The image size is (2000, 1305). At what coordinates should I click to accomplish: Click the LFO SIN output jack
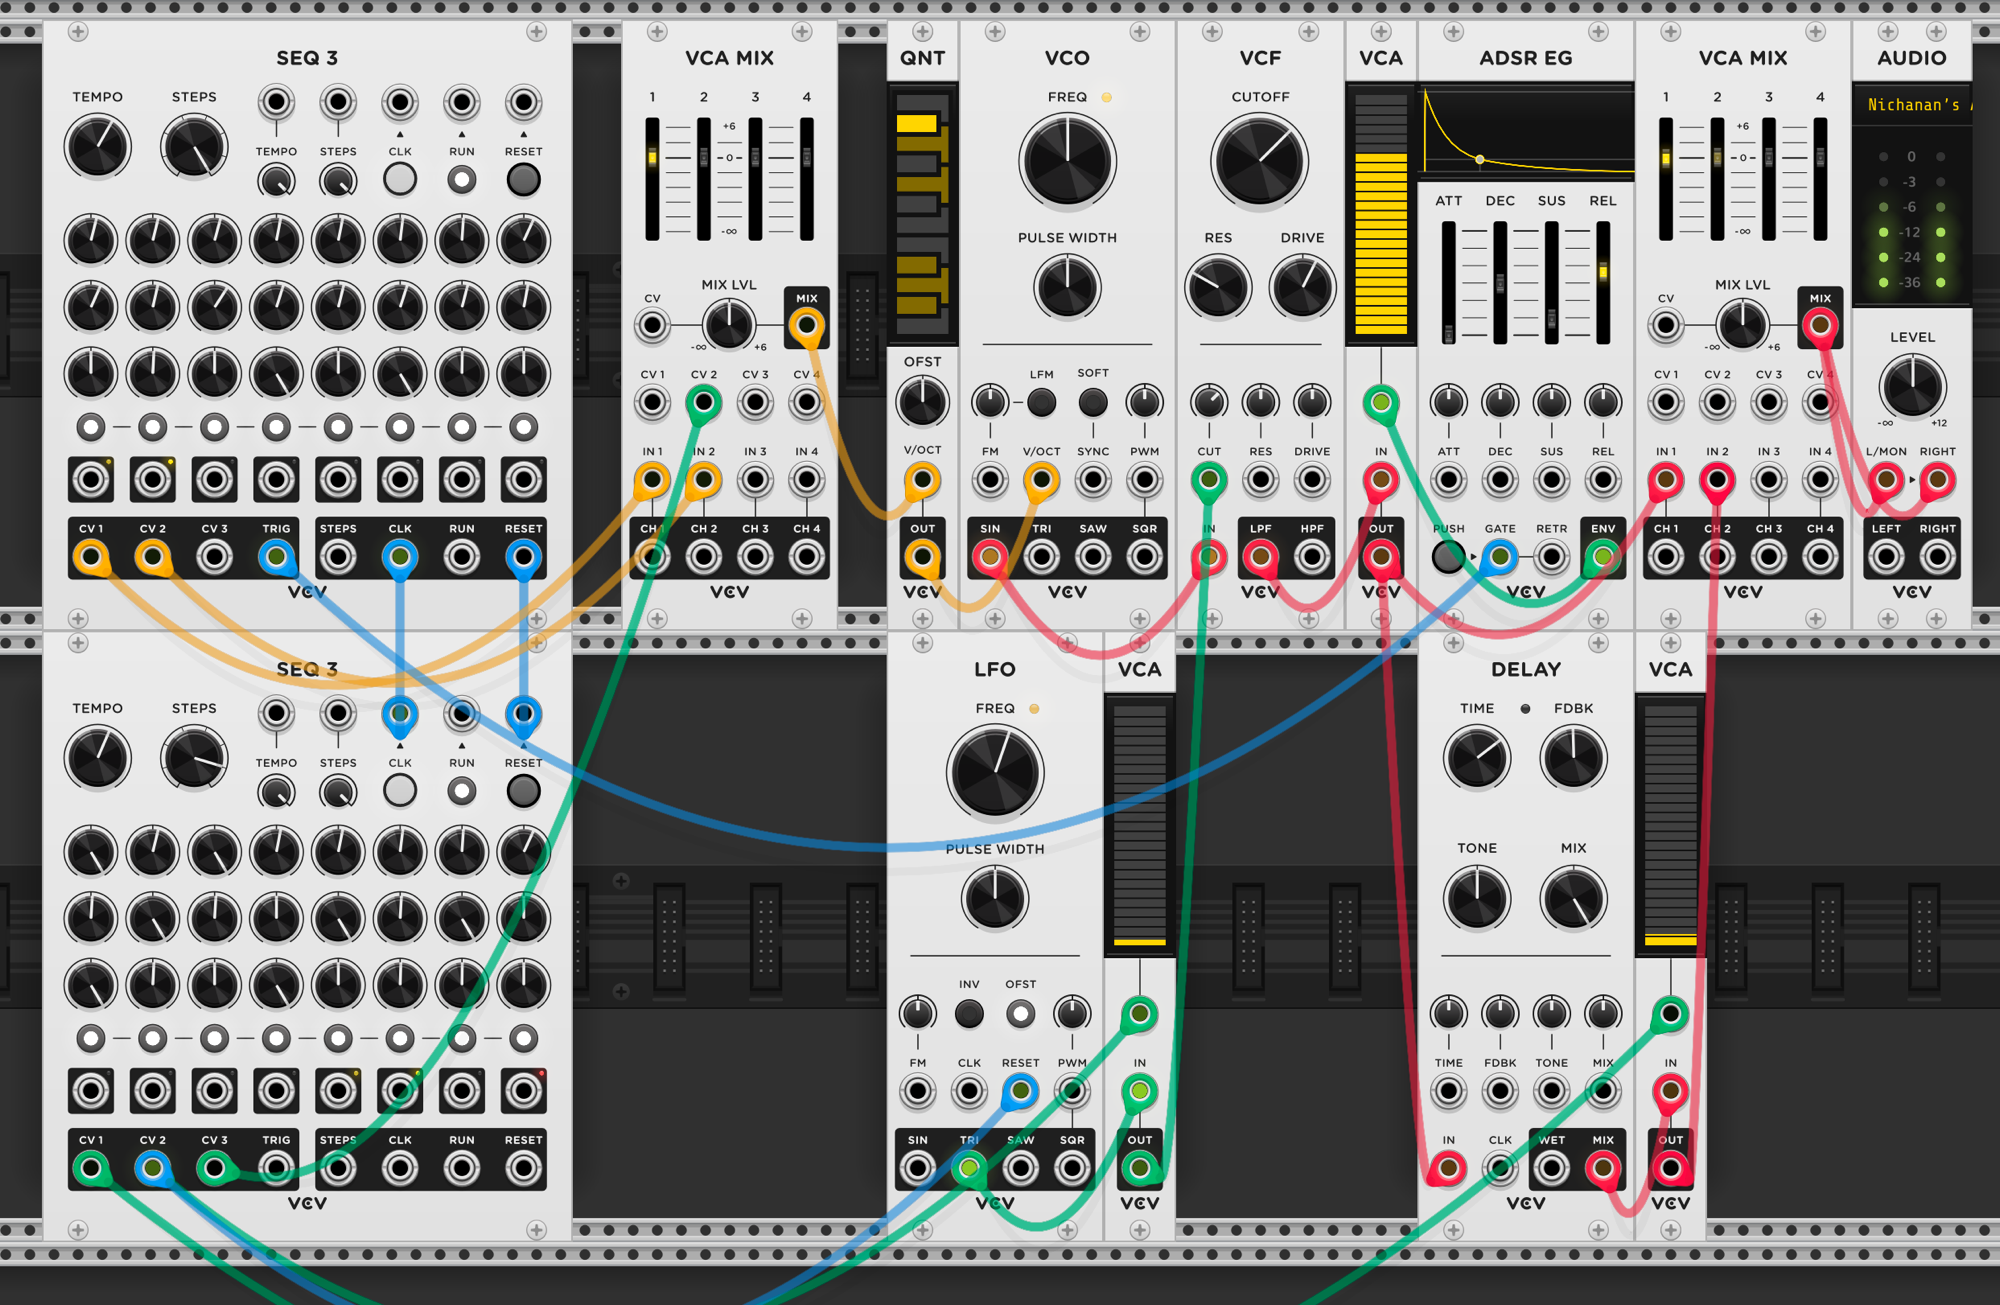pyautogui.click(x=918, y=1168)
